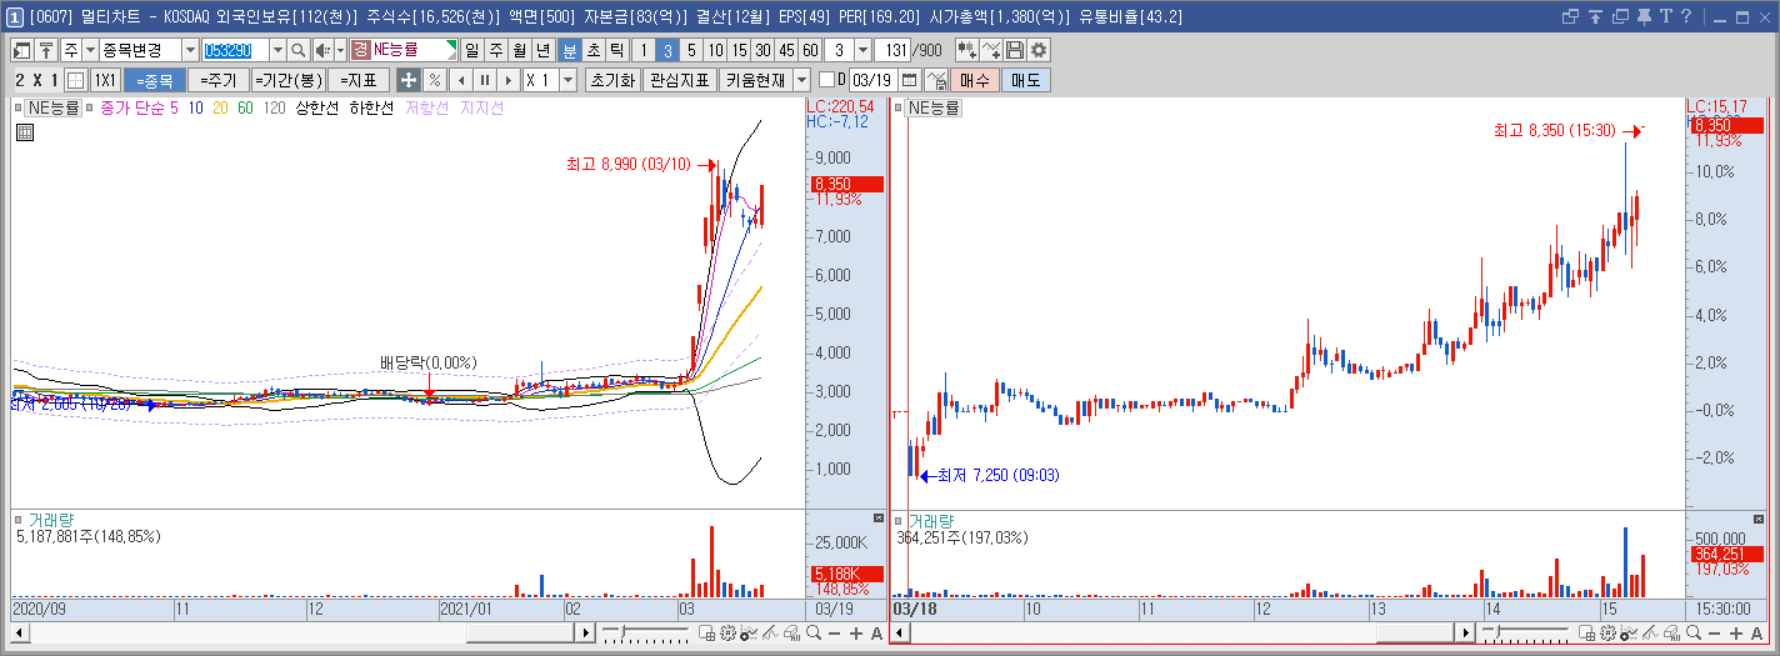Click the A auto-scale icon under right chart
The height and width of the screenshot is (656, 1780).
coord(1757,633)
